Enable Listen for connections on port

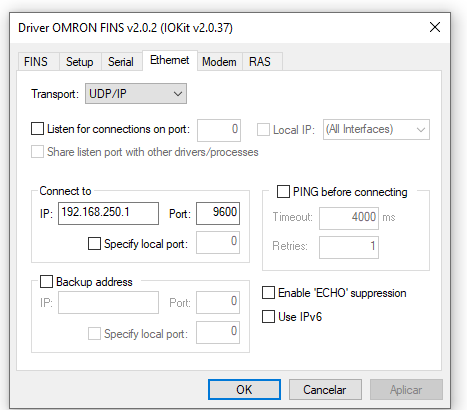pos(37,129)
